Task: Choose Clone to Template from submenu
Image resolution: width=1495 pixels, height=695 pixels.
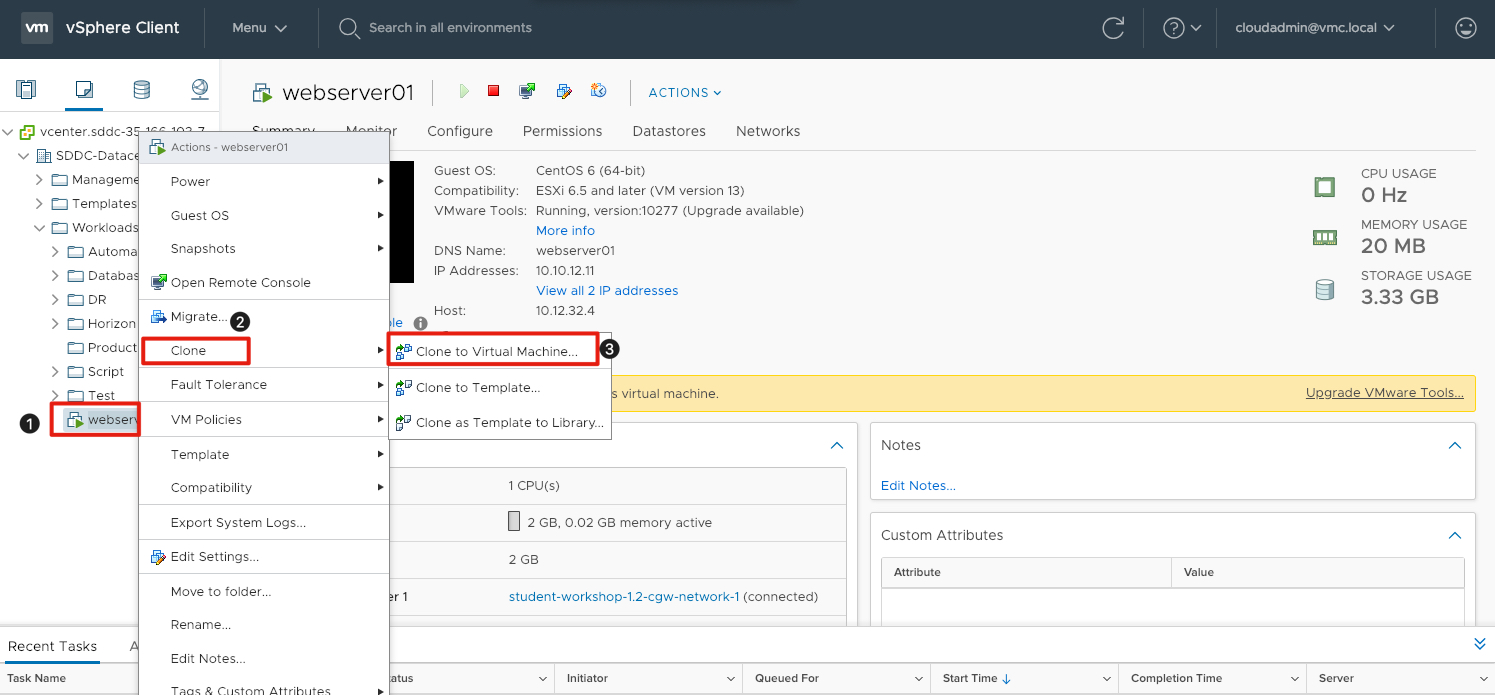Action: tap(477, 387)
